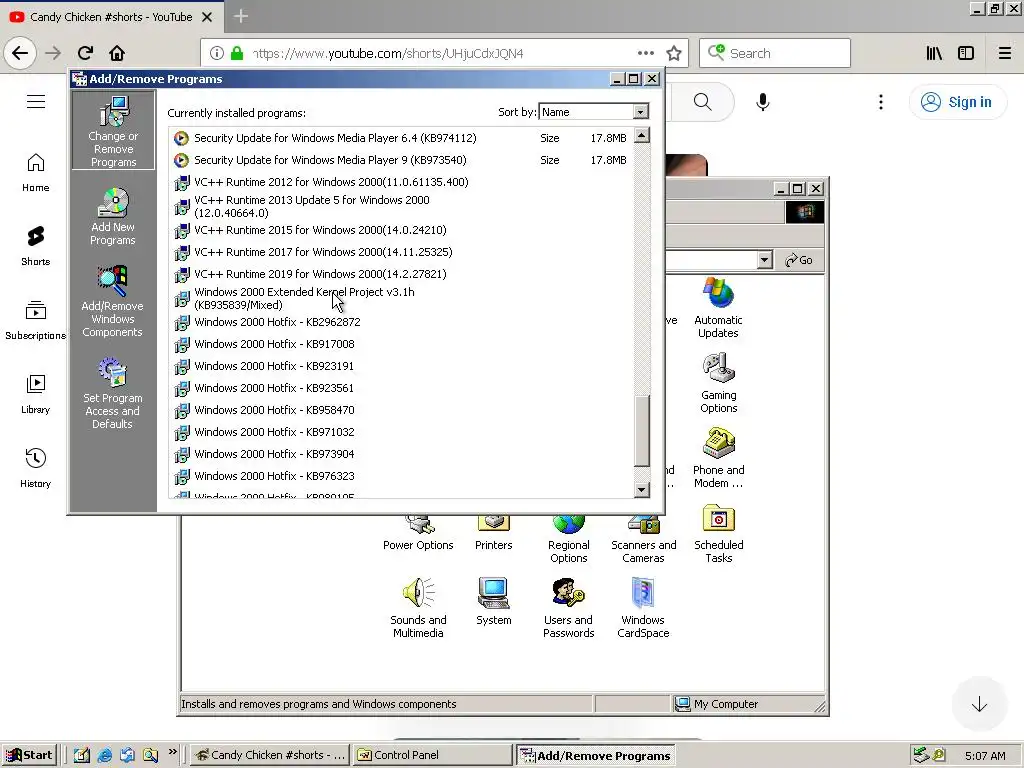Viewport: 1024px width, 768px height.
Task: Open a new browser tab
Action: [x=241, y=16]
